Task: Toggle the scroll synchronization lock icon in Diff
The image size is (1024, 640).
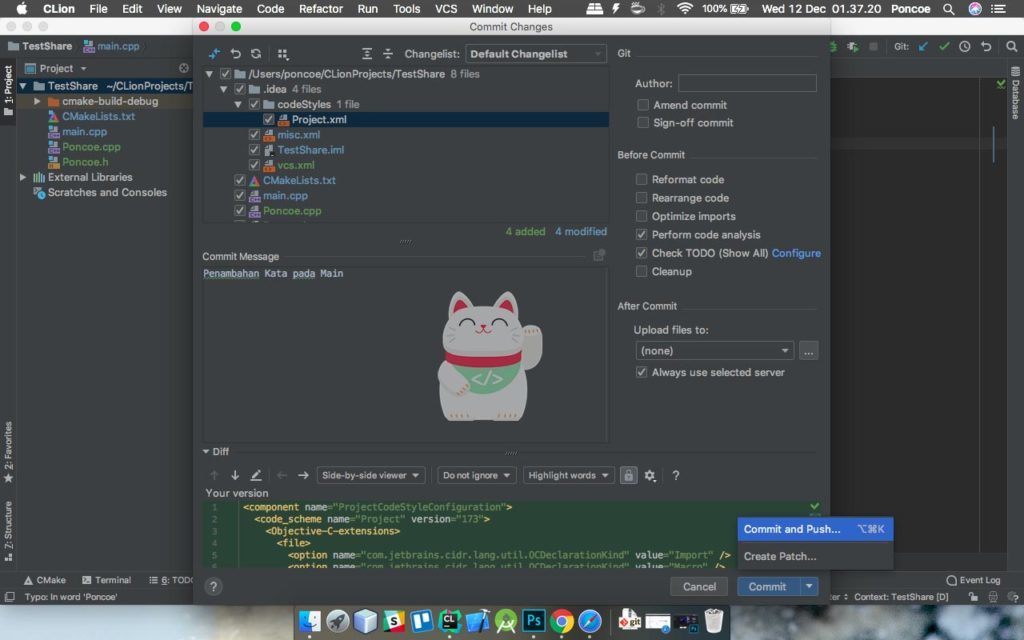Action: (x=628, y=475)
